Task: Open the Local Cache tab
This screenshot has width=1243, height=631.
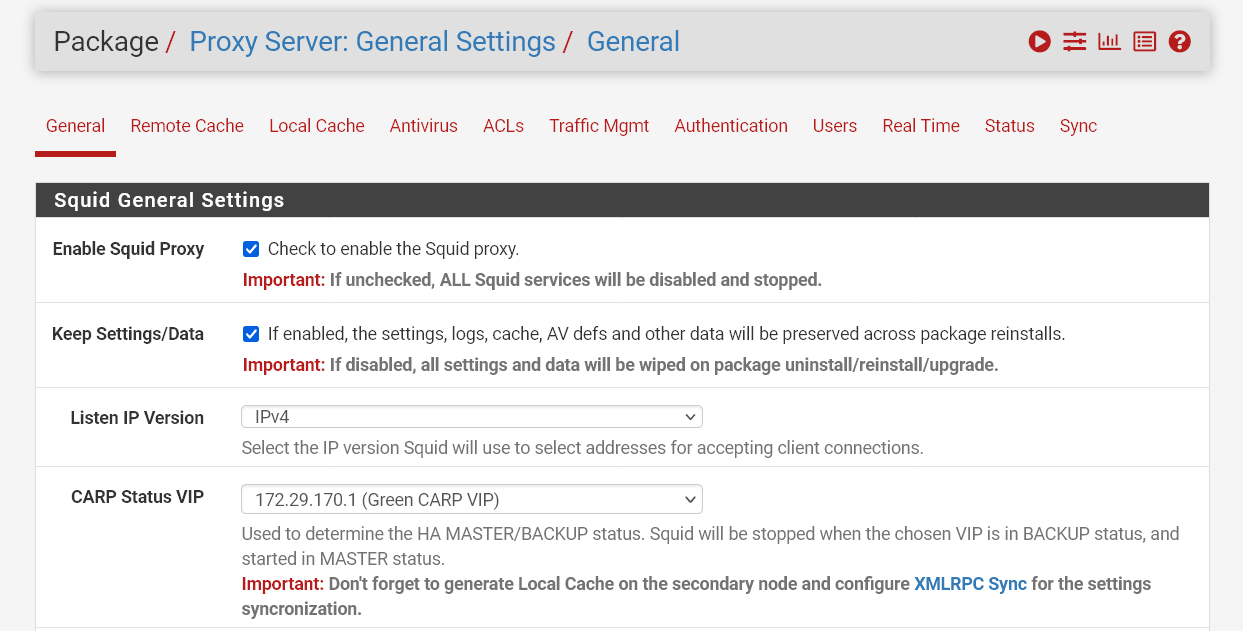Action: click(316, 126)
